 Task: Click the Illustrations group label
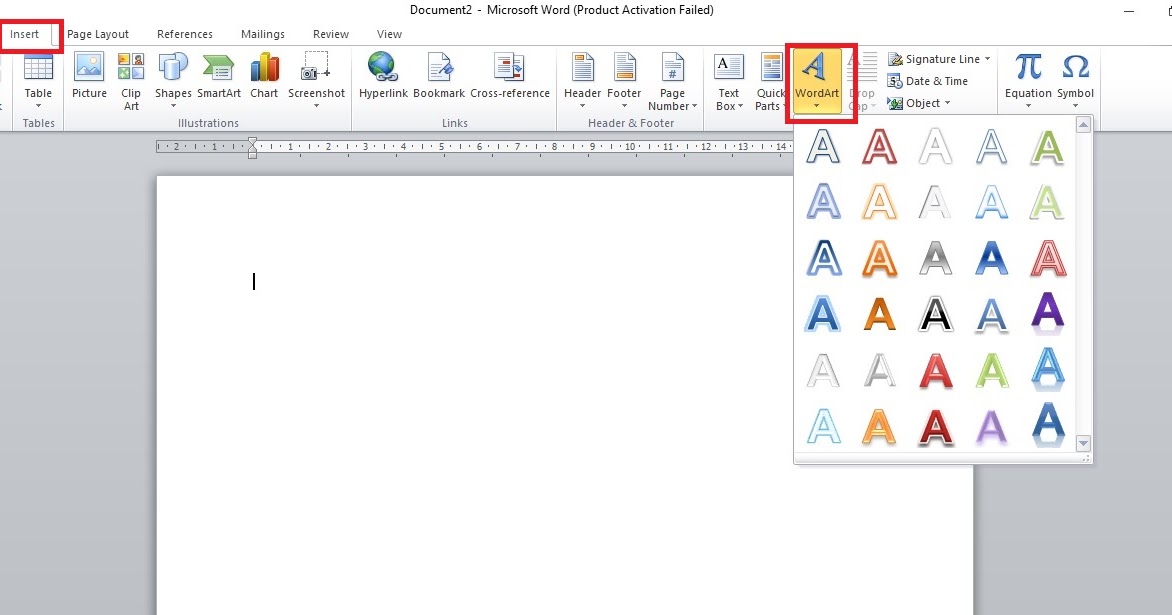(208, 123)
